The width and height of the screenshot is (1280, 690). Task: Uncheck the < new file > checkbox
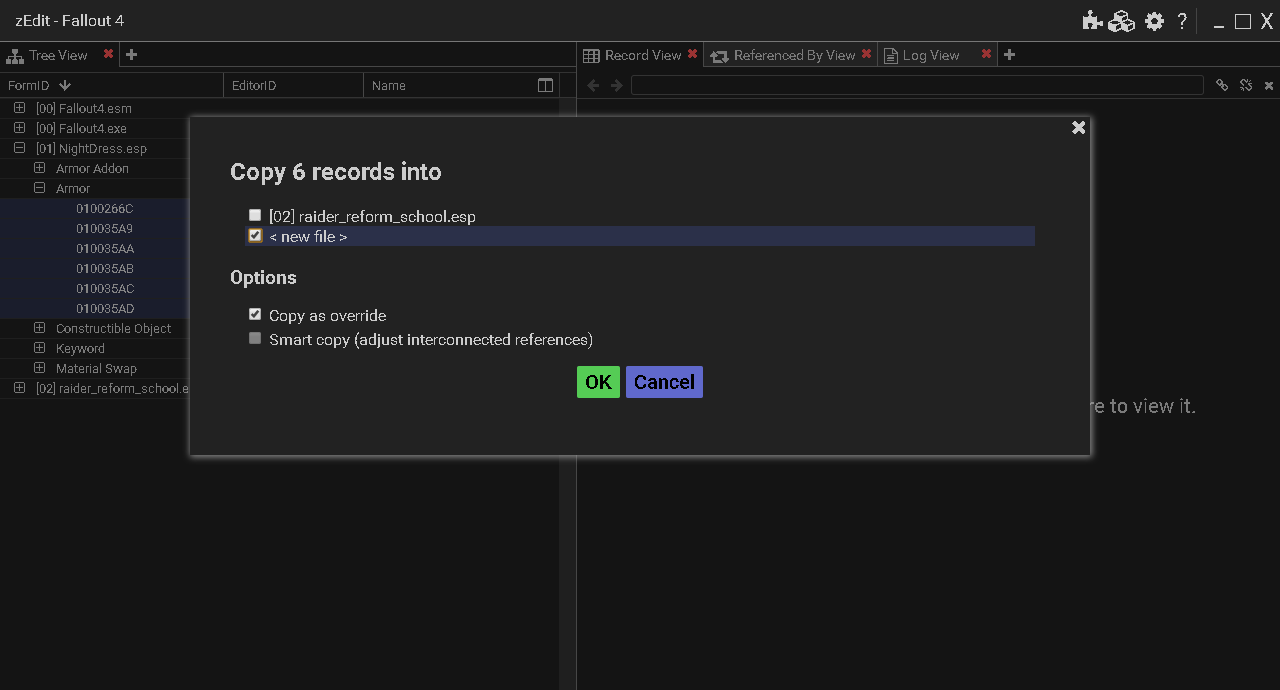click(x=255, y=236)
